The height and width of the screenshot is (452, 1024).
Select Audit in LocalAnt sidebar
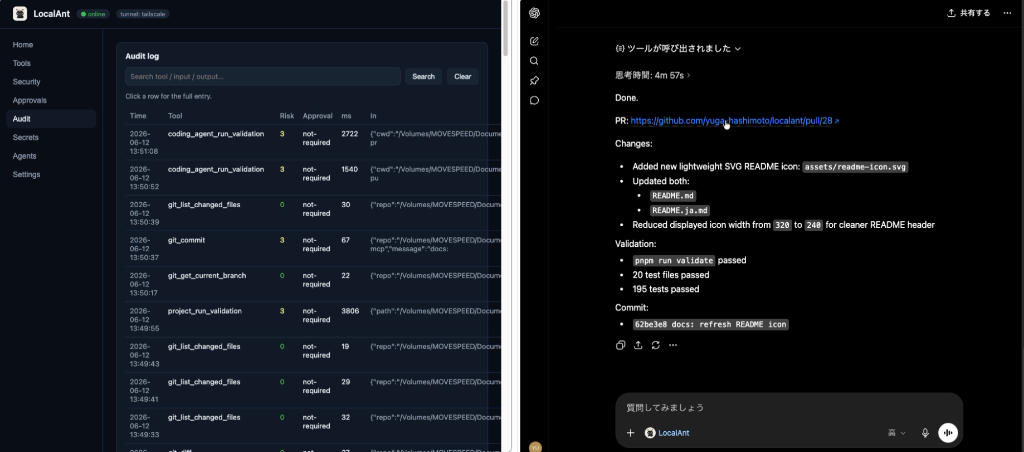point(51,119)
